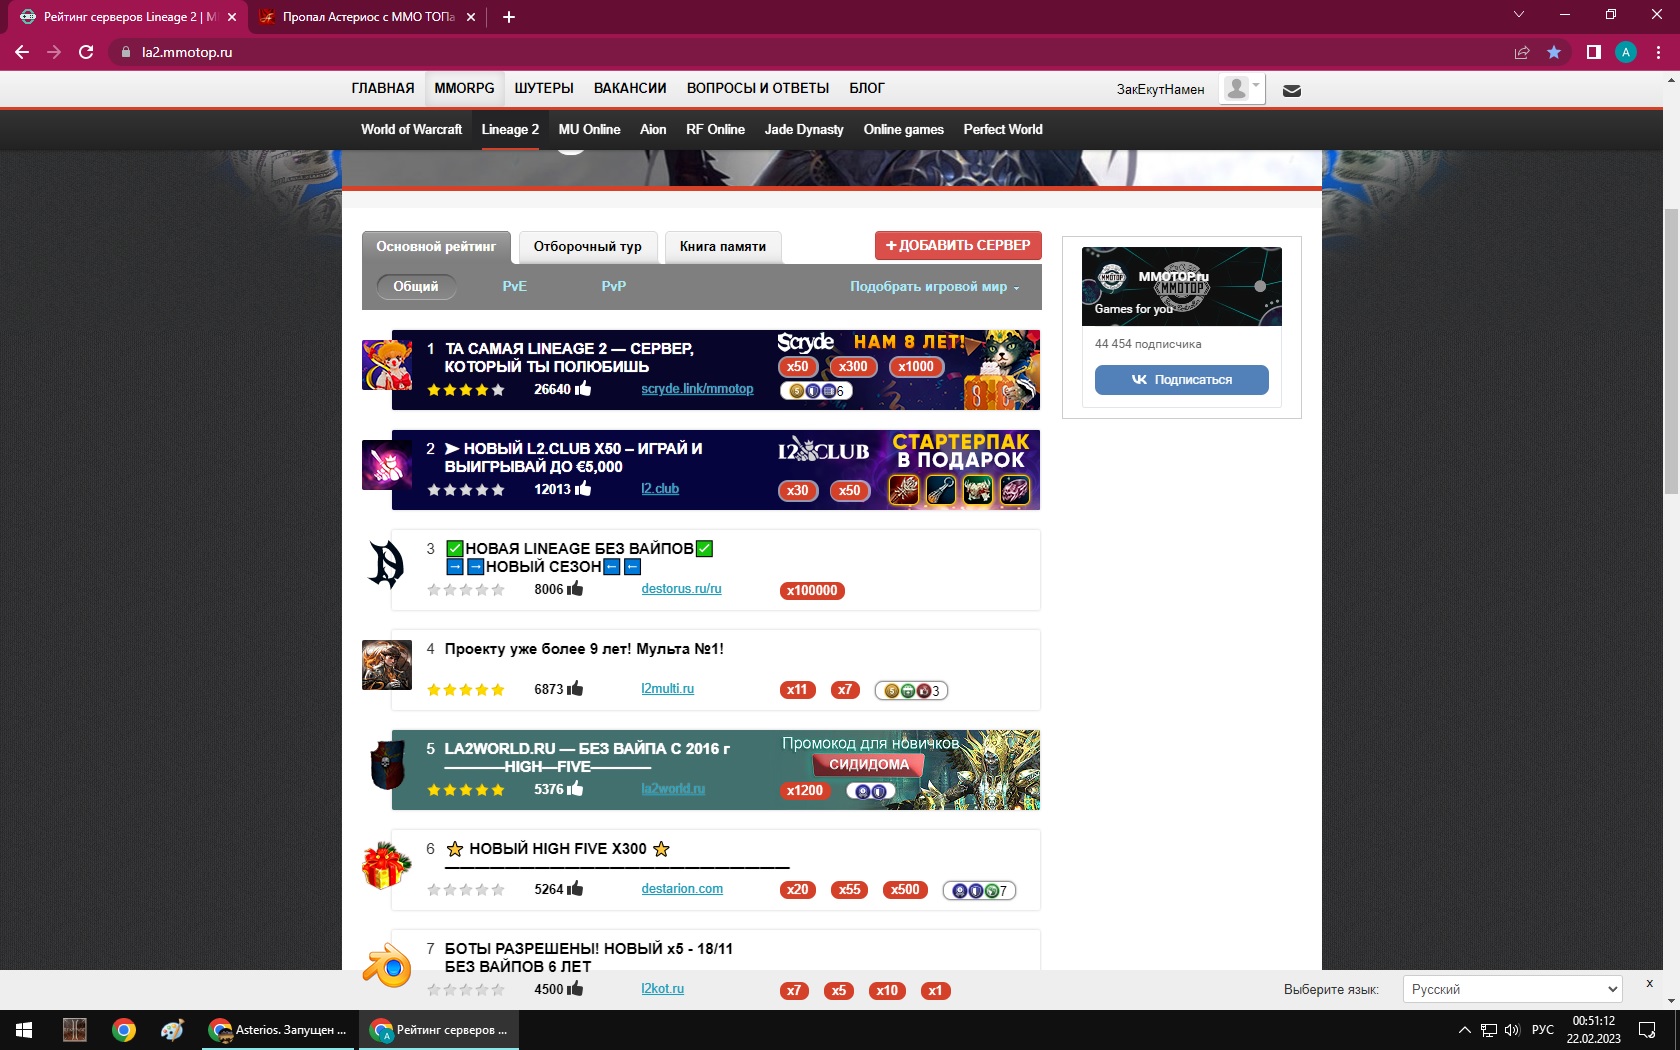Click the VK Подписаться button

point(1181,380)
